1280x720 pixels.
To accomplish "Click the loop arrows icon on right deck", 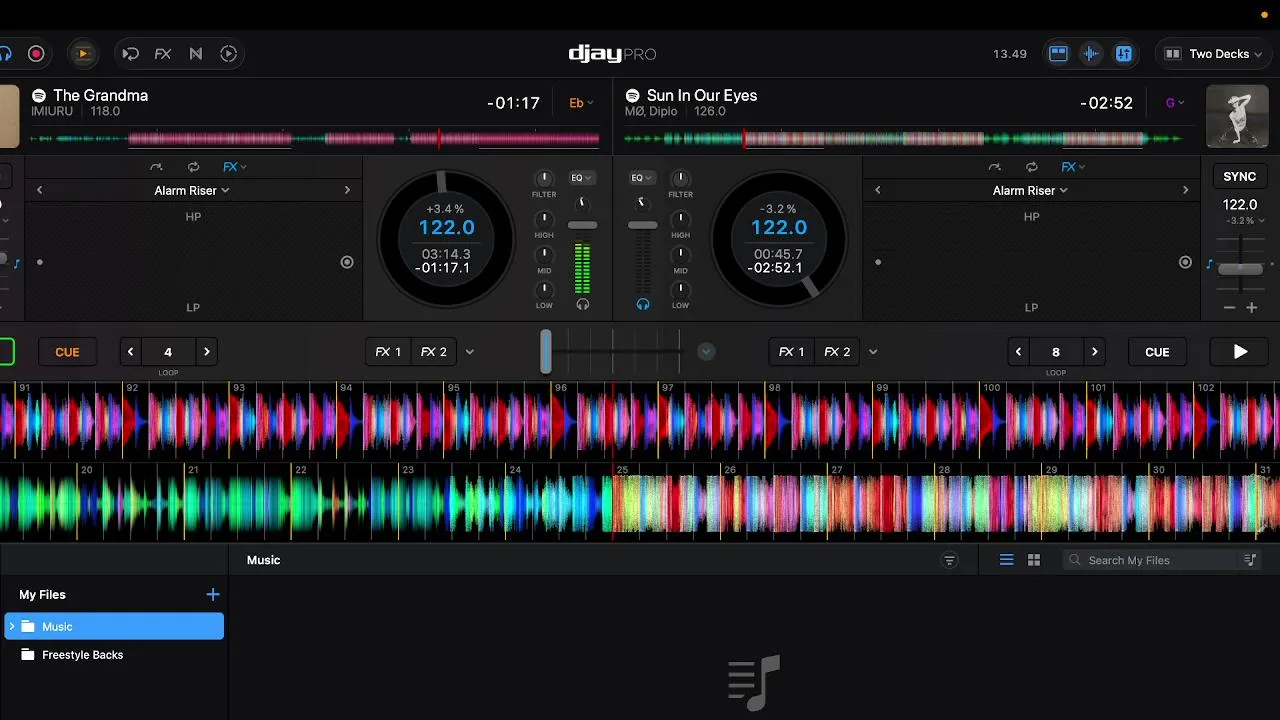I will pos(1031,167).
